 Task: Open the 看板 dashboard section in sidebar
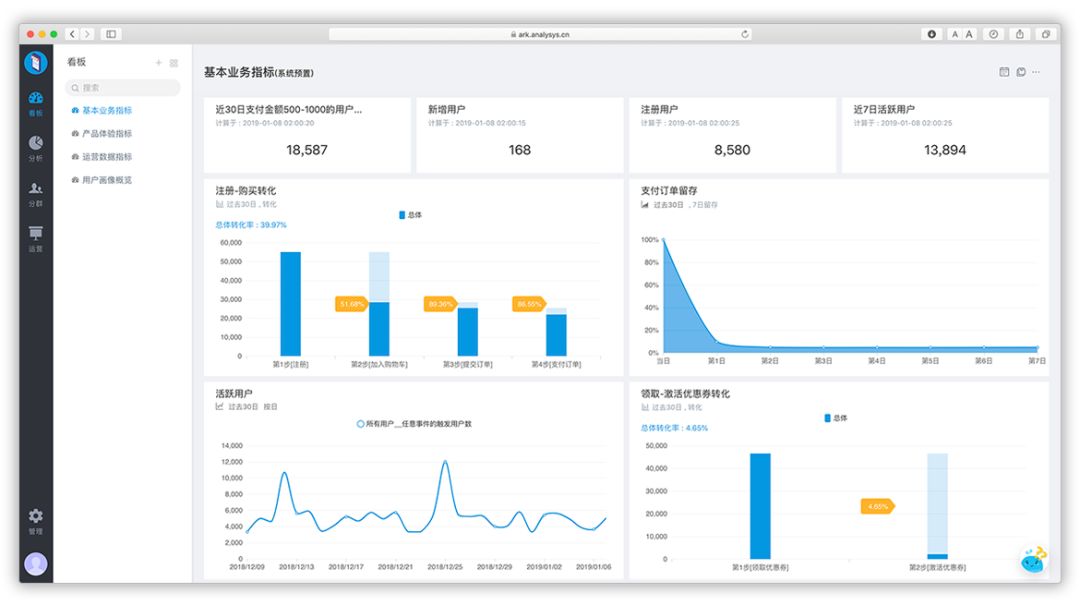point(36,103)
